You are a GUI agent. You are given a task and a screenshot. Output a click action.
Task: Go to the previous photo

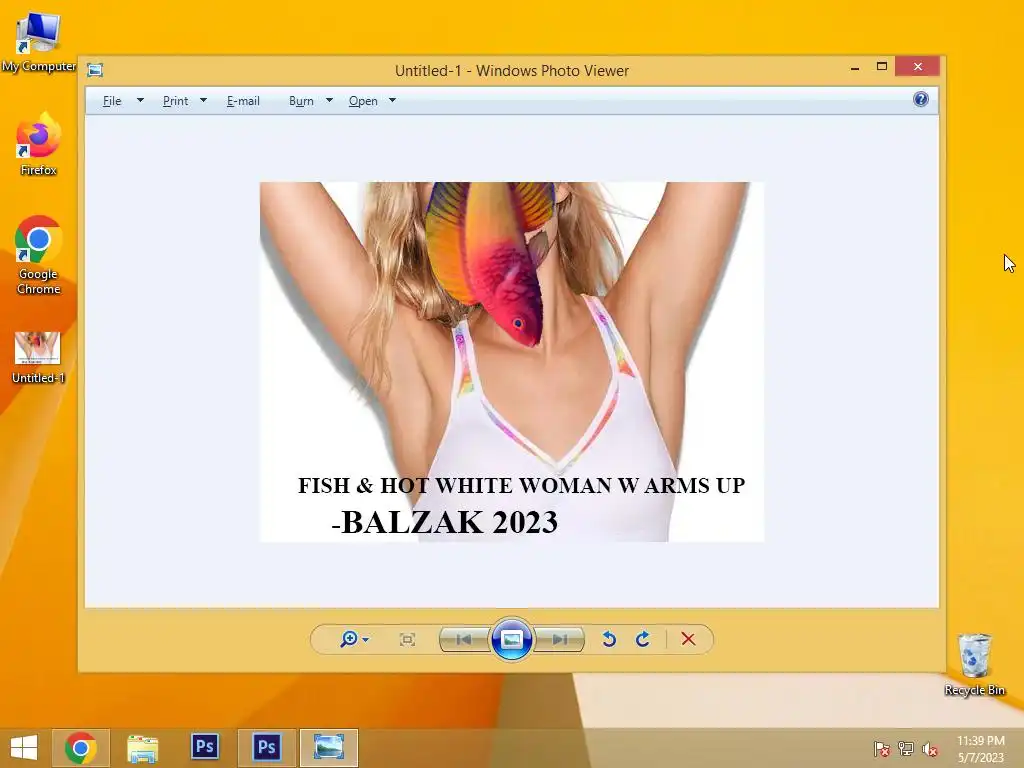tap(464, 639)
